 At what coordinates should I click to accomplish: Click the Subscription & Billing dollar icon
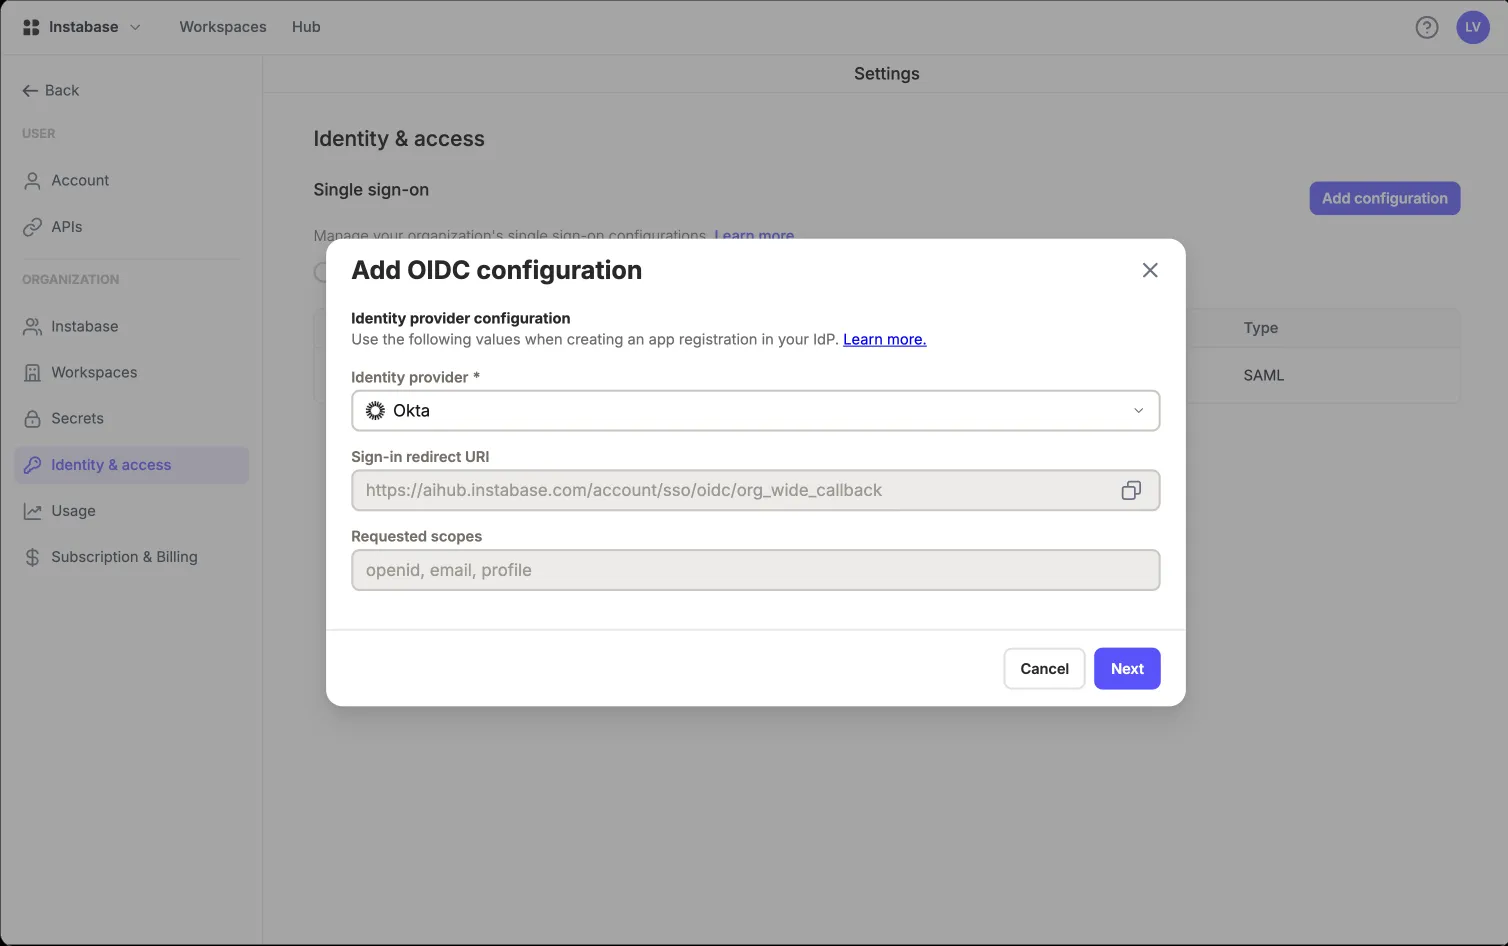point(32,557)
